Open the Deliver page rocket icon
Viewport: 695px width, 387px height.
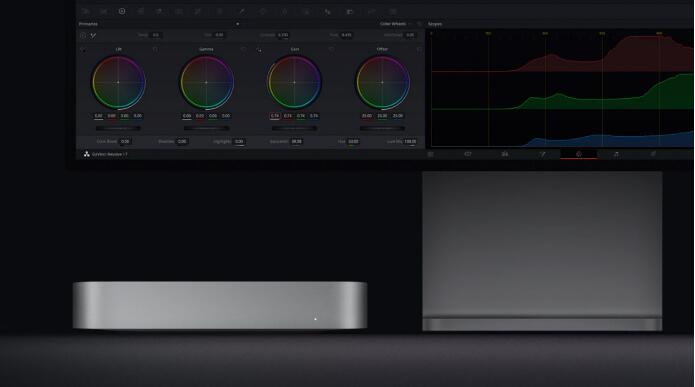pyautogui.click(x=653, y=154)
